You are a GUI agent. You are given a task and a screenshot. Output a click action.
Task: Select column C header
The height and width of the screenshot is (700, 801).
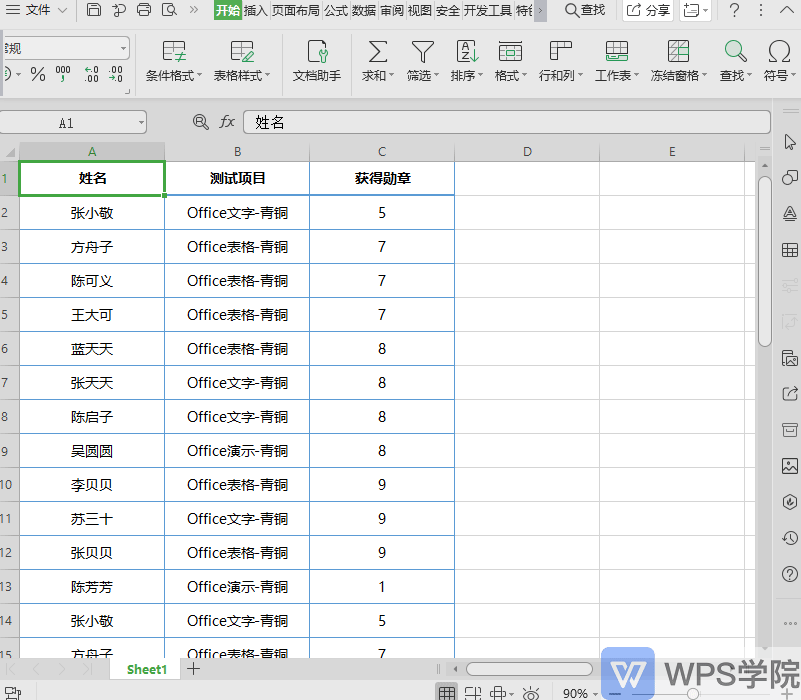(382, 152)
